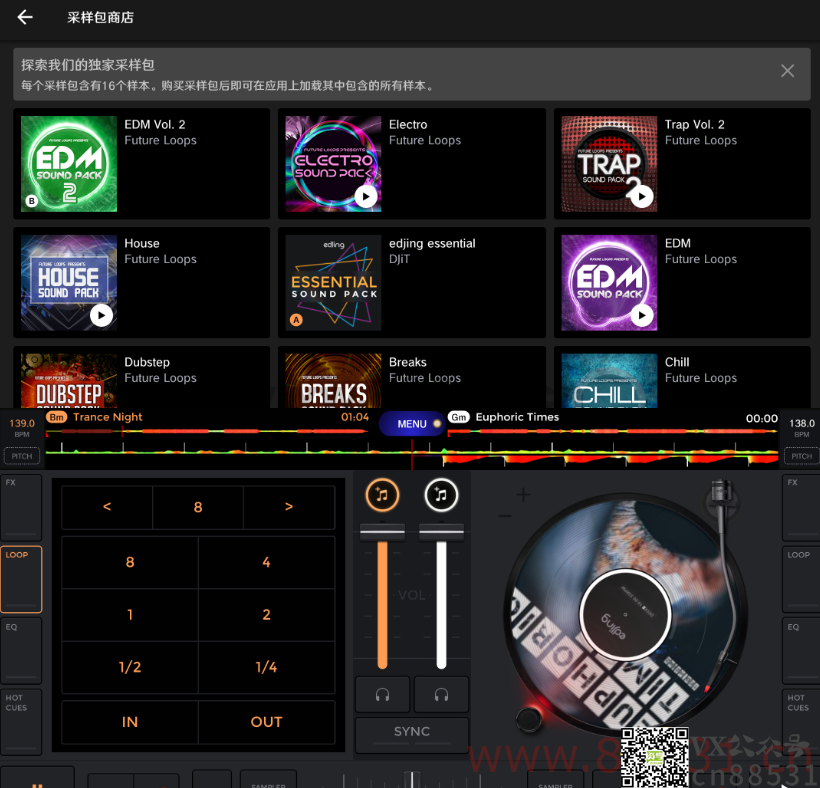Open the Breaks pack cover
The width and height of the screenshot is (820, 788).
tap(333, 381)
